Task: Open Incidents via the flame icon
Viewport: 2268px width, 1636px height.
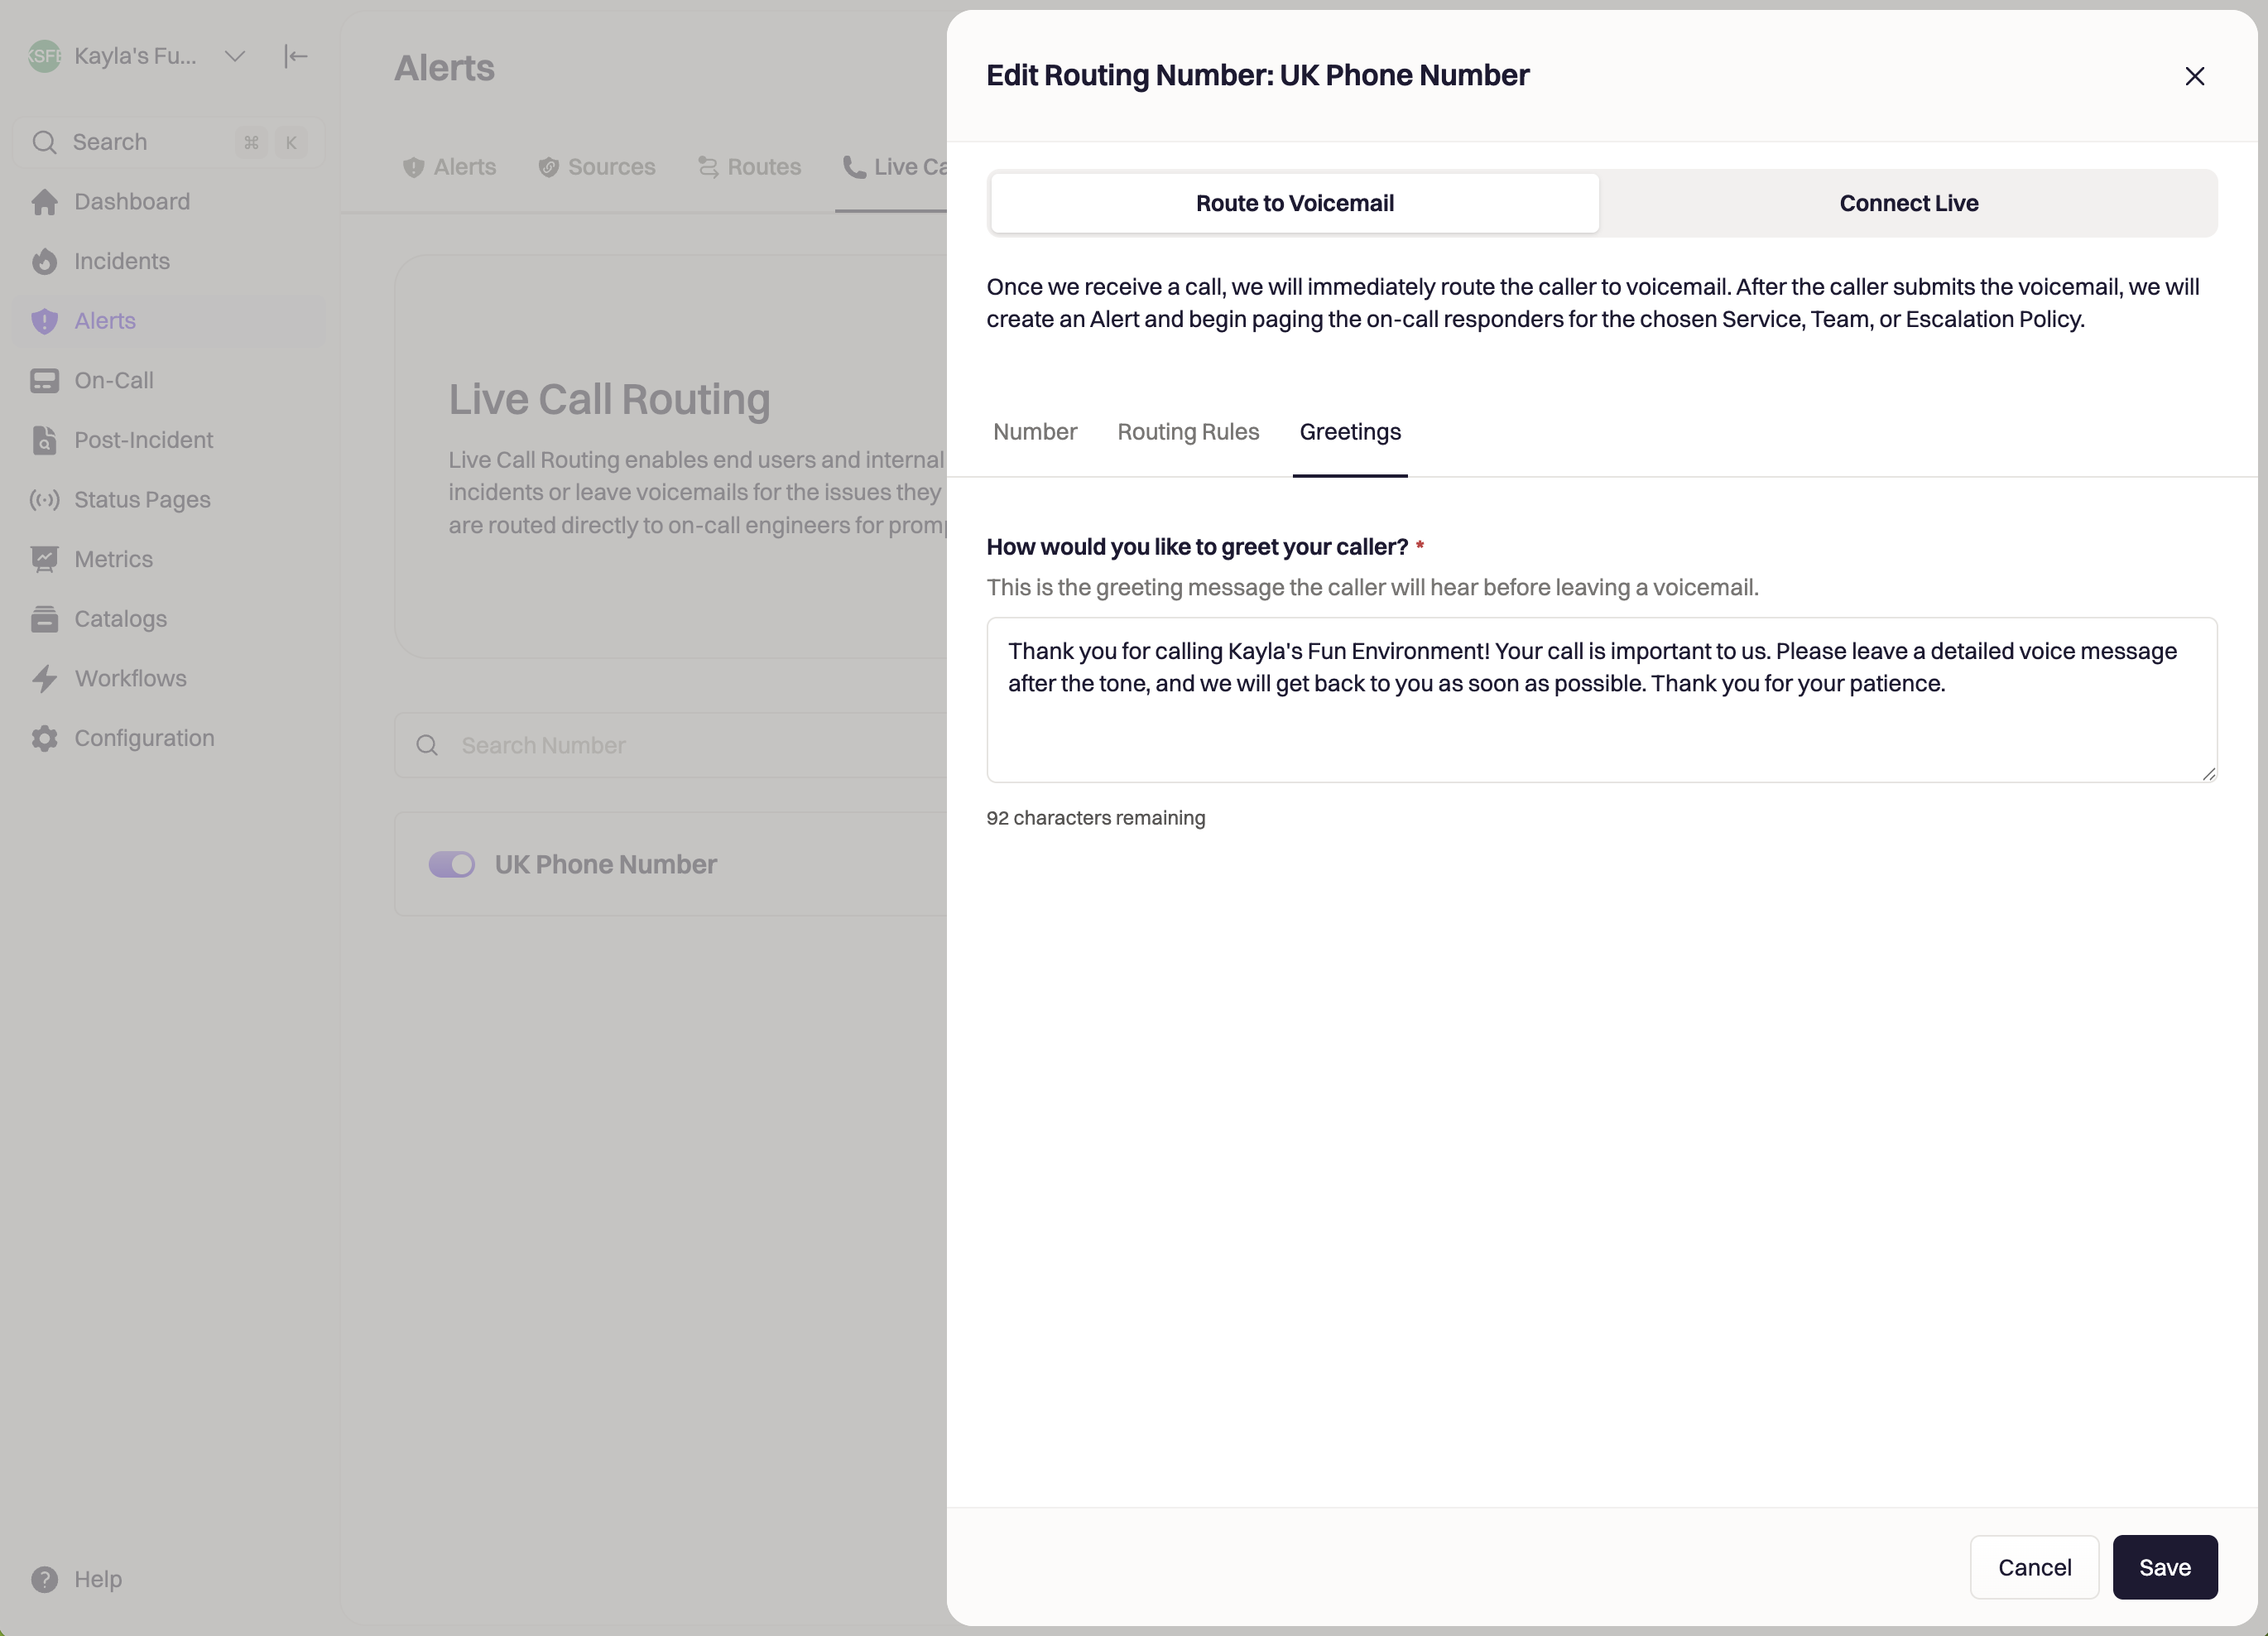Action: coord(44,262)
